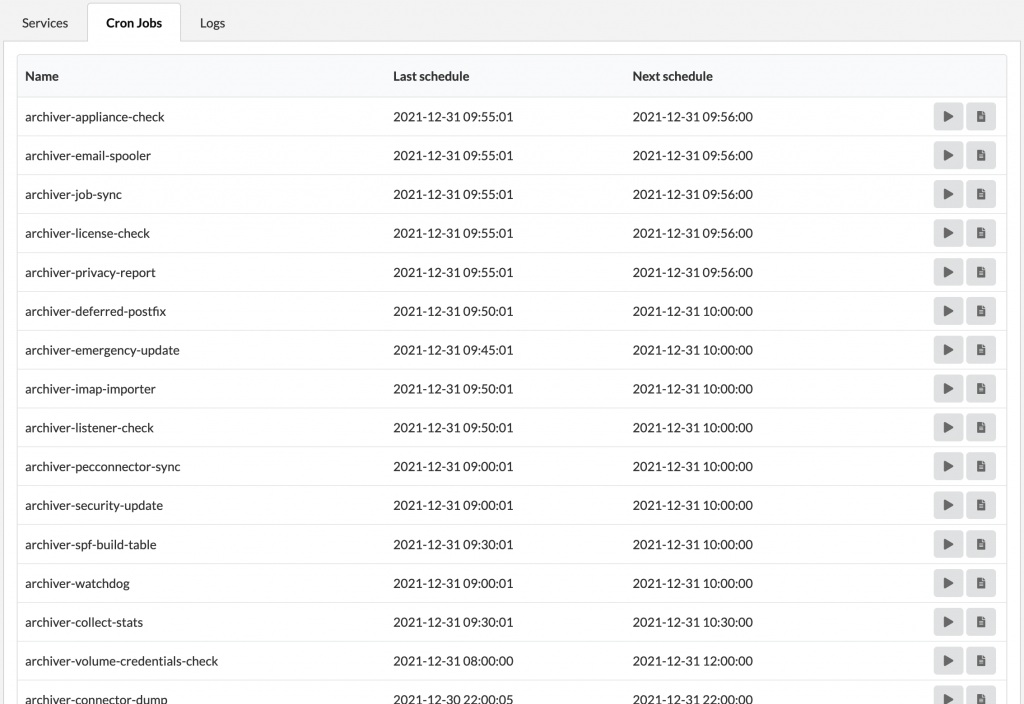
Task: Show log for archiver-emergency-update
Action: coord(981,350)
